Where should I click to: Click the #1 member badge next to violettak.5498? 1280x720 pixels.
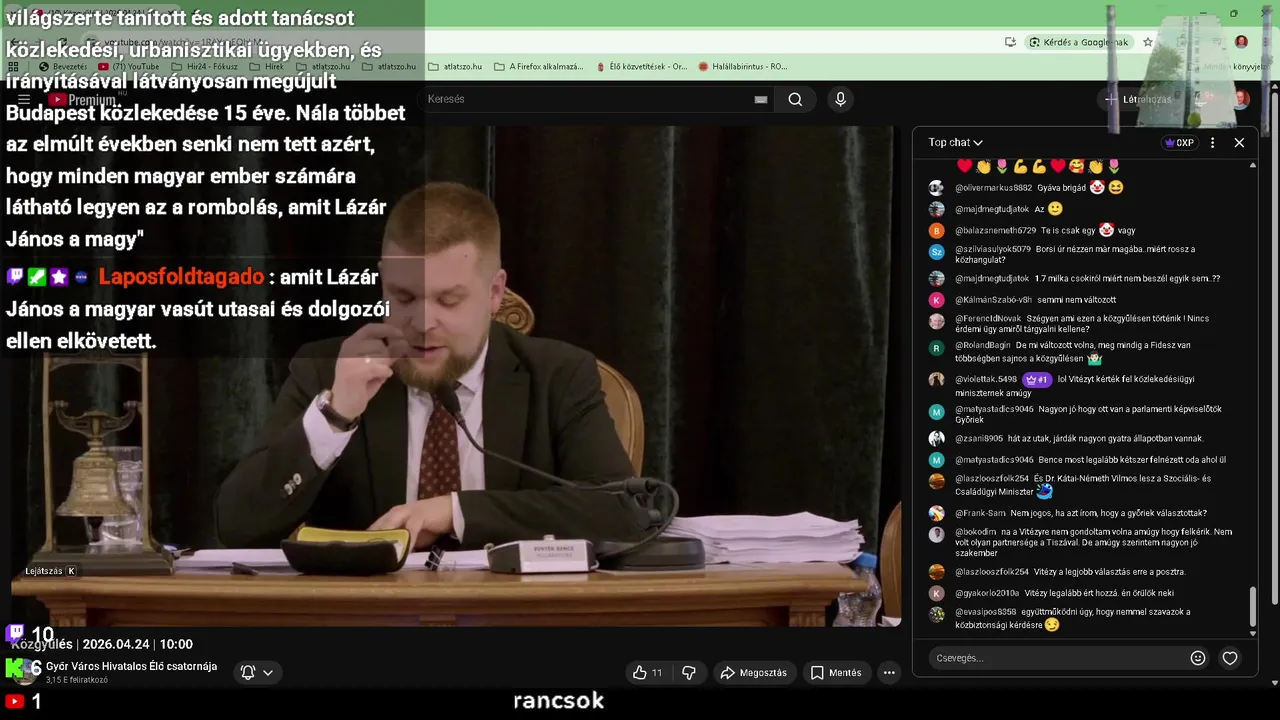(x=1036, y=379)
